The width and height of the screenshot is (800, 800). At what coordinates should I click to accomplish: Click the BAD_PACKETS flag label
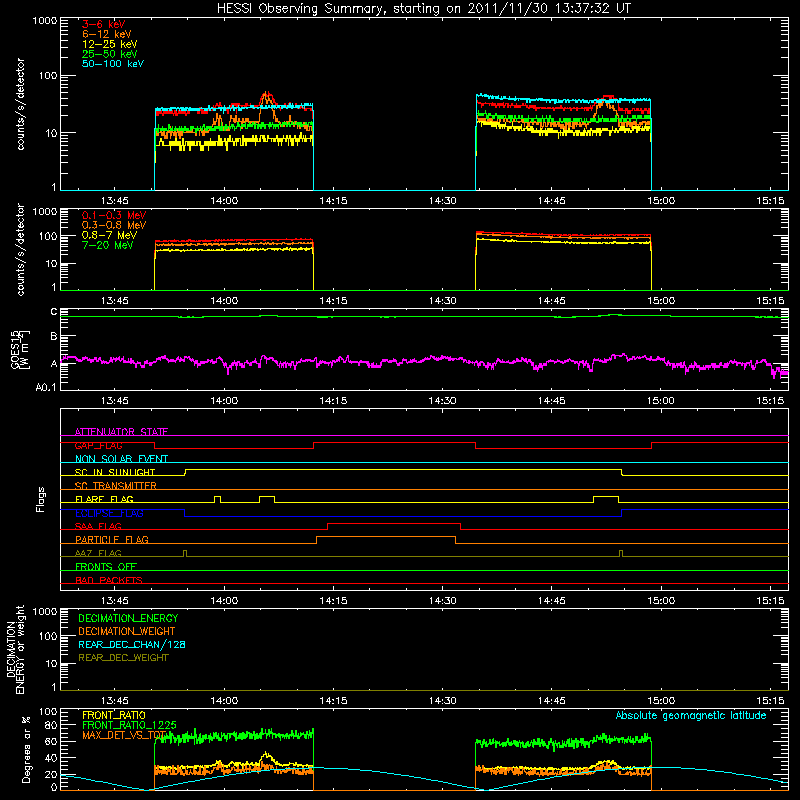(x=109, y=580)
